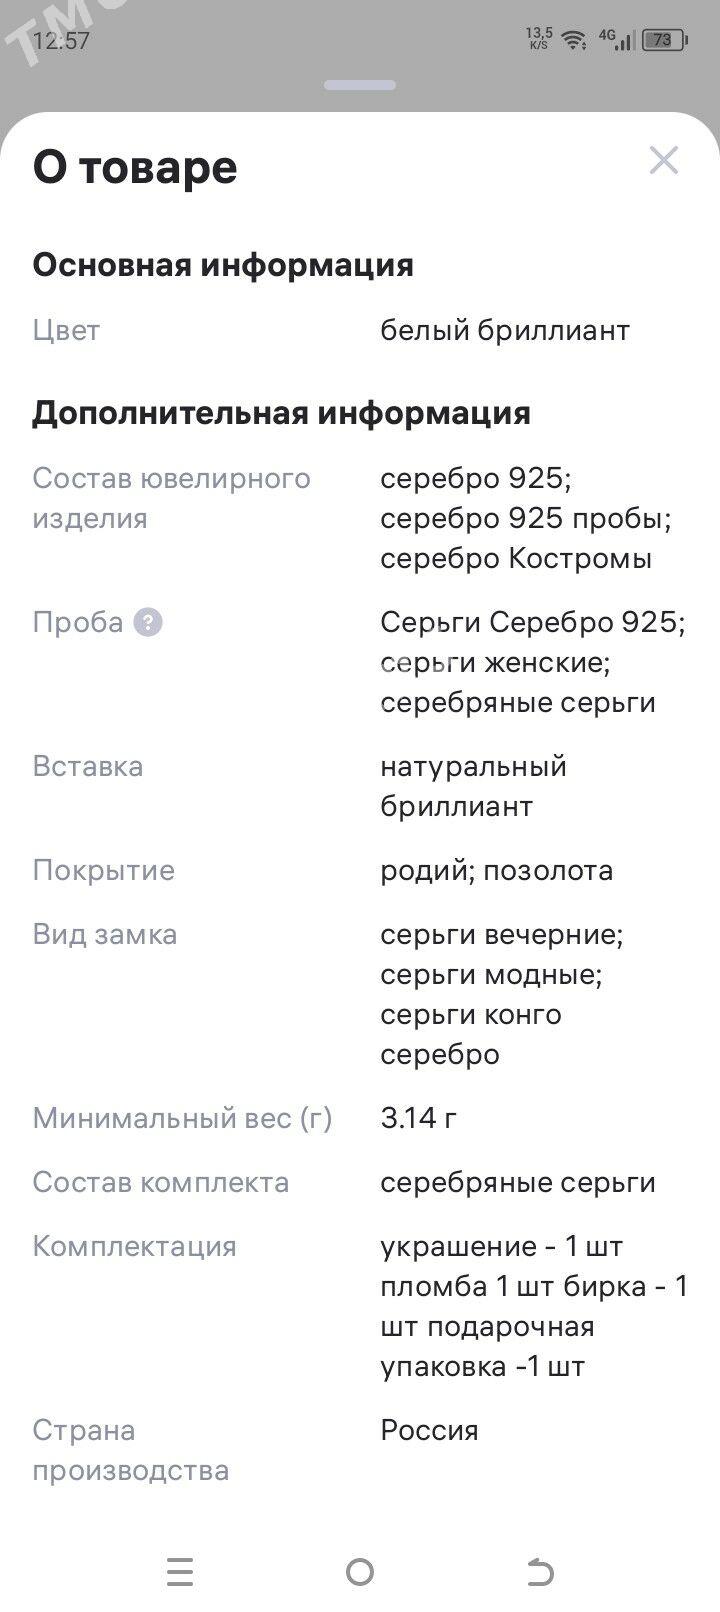
Task: Open Android recent apps menu icon
Action: point(180,1572)
